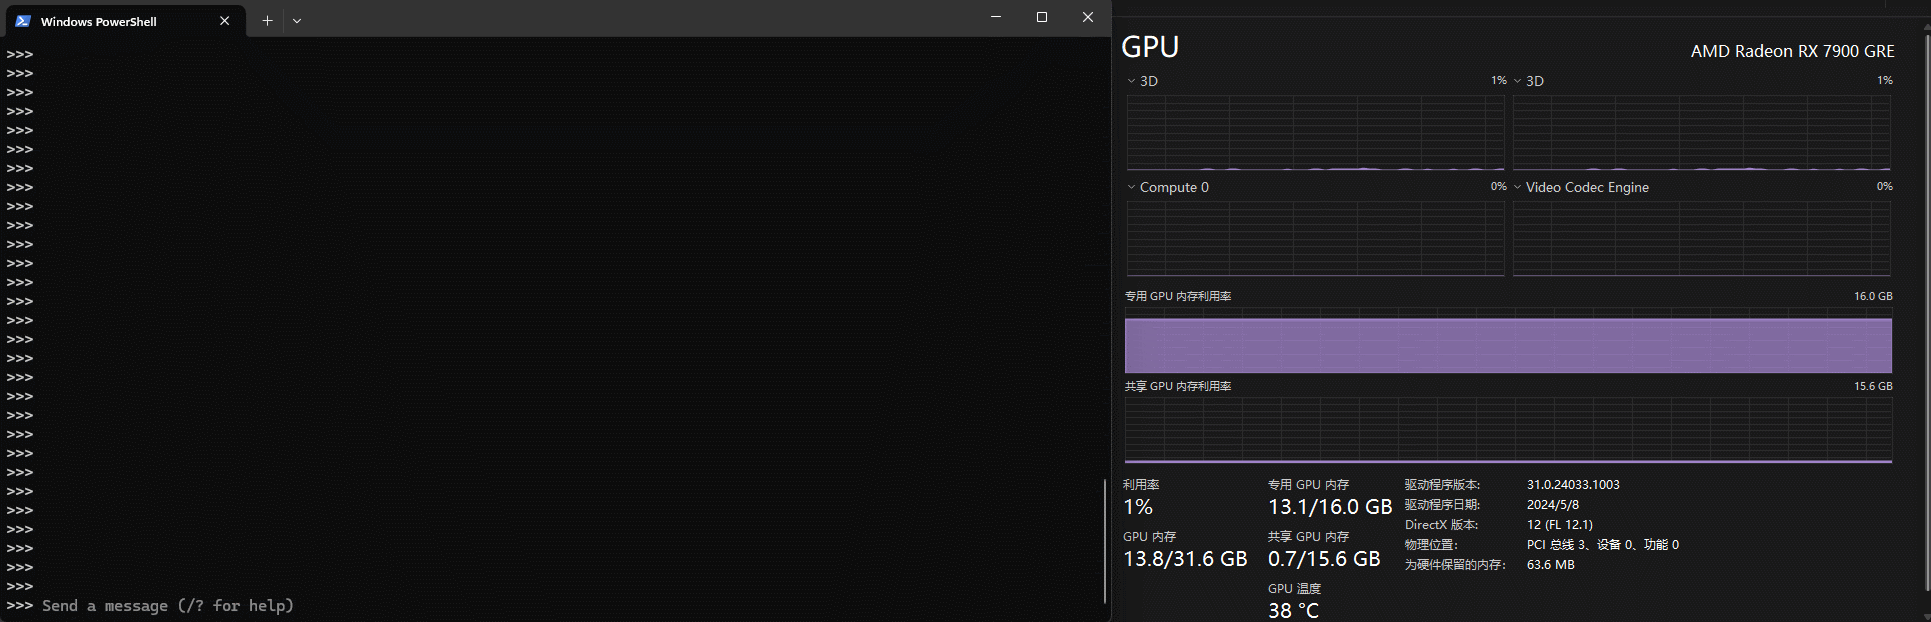Open the new-tab profile dropdown chevron
The height and width of the screenshot is (622, 1931).
pyautogui.click(x=297, y=21)
